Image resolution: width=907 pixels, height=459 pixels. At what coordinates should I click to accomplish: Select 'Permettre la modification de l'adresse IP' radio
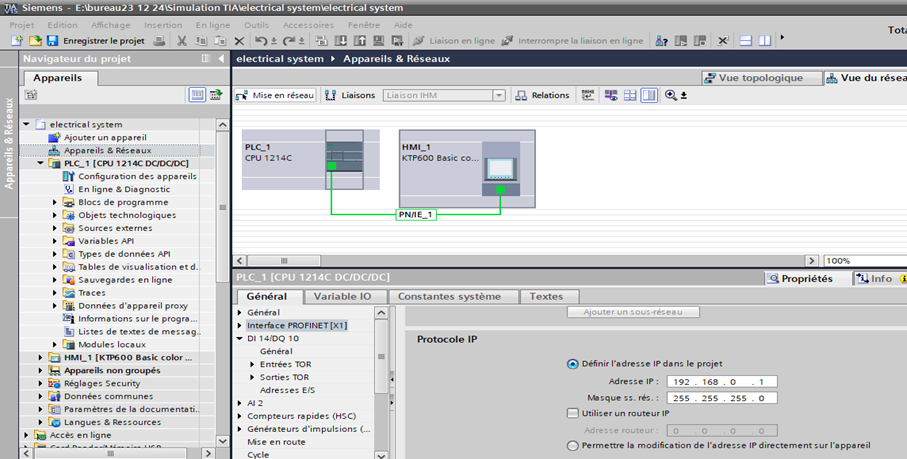click(573, 446)
